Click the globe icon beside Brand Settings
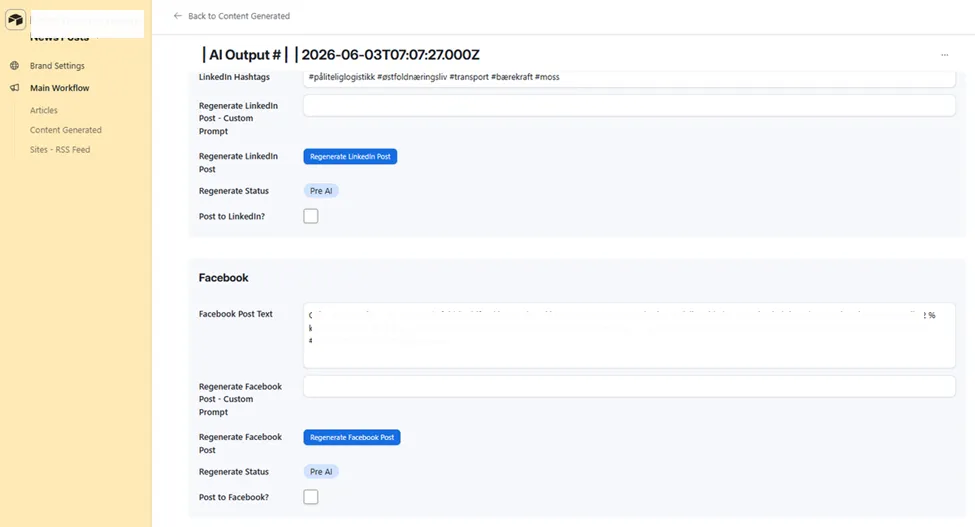The height and width of the screenshot is (527, 975). 14,65
